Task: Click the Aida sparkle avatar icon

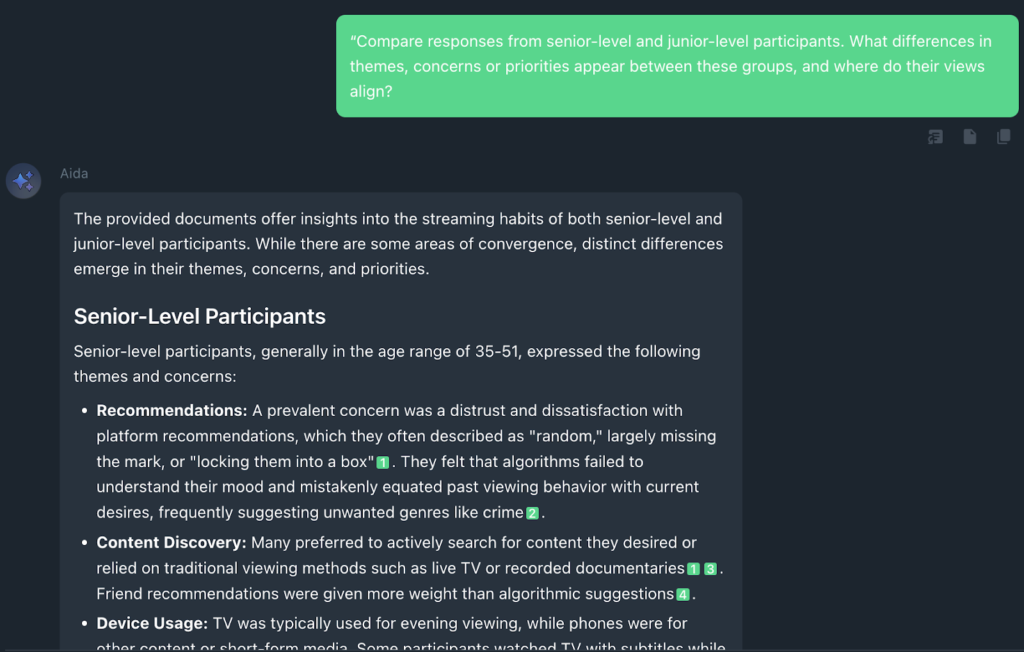Action: [23, 181]
